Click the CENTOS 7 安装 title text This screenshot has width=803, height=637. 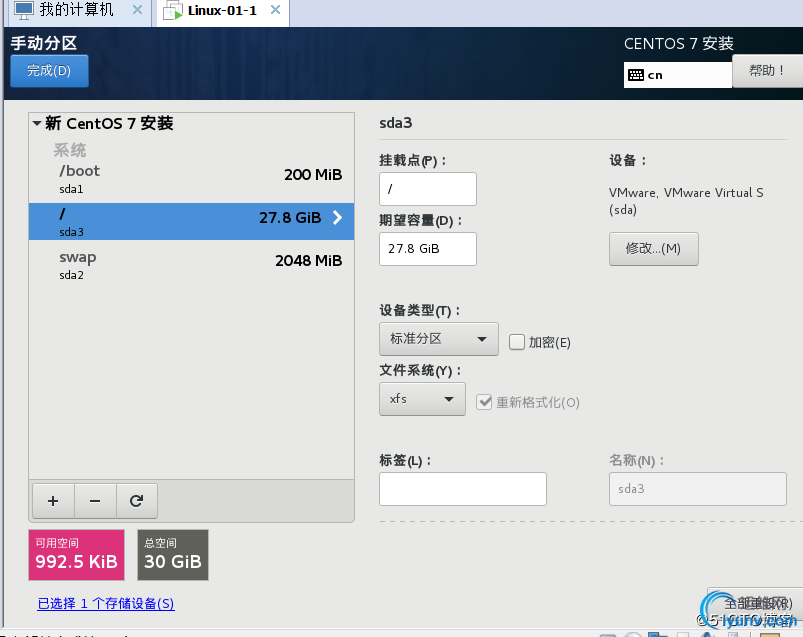679,44
